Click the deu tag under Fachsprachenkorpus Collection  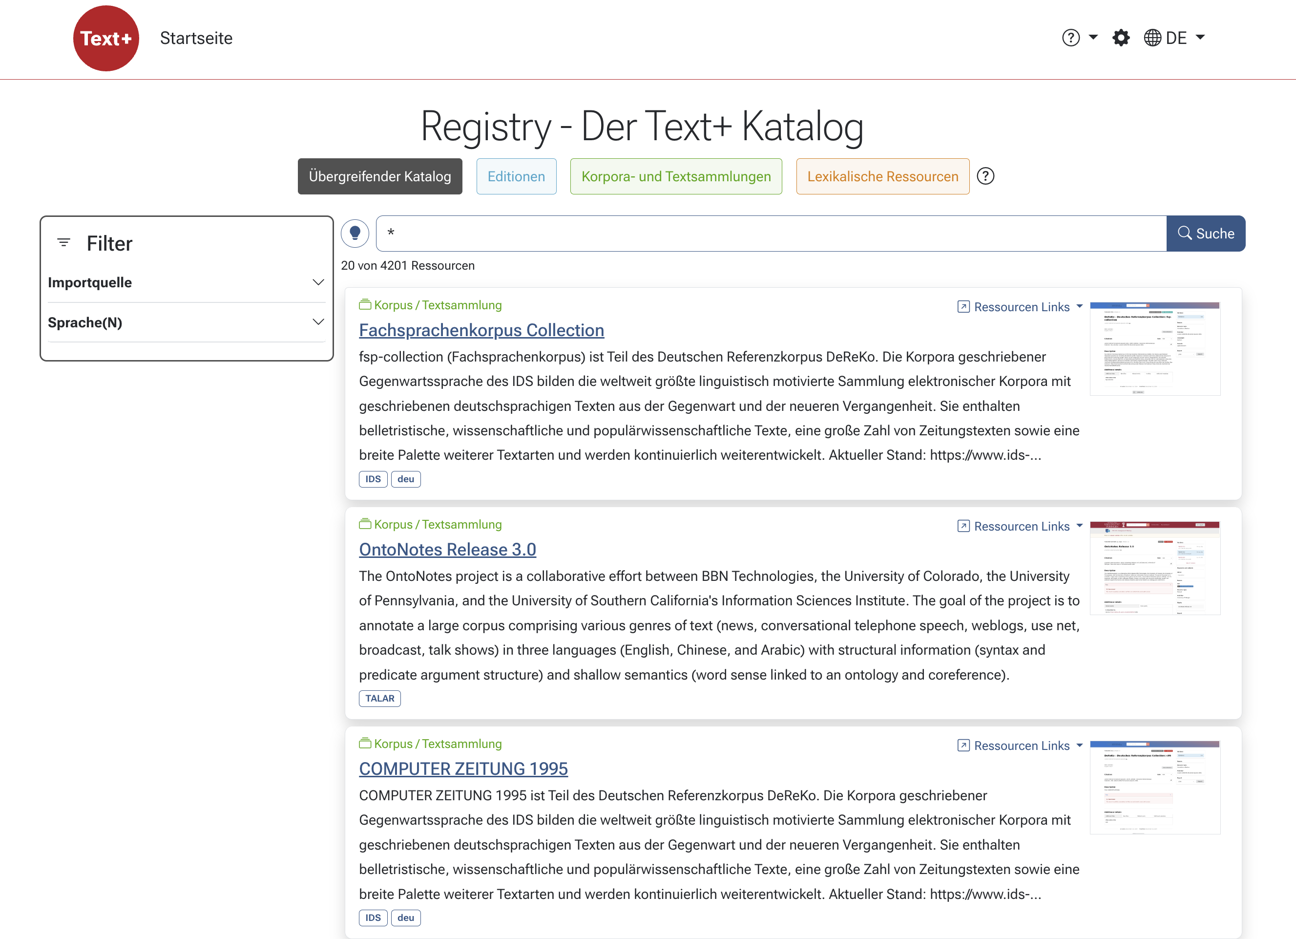pyautogui.click(x=406, y=479)
